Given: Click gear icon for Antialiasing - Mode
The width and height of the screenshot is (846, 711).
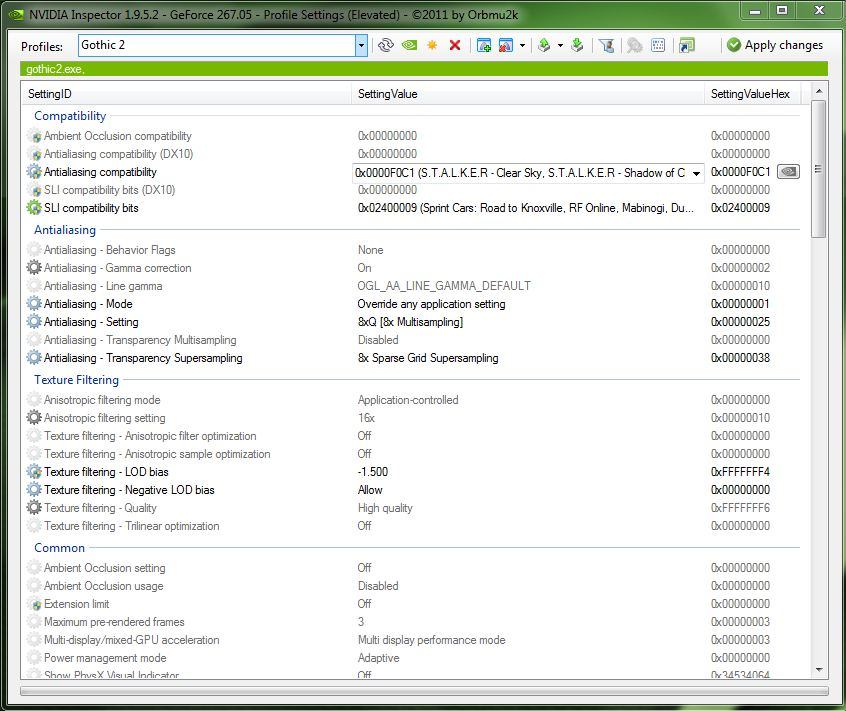Looking at the screenshot, I should click(34, 304).
